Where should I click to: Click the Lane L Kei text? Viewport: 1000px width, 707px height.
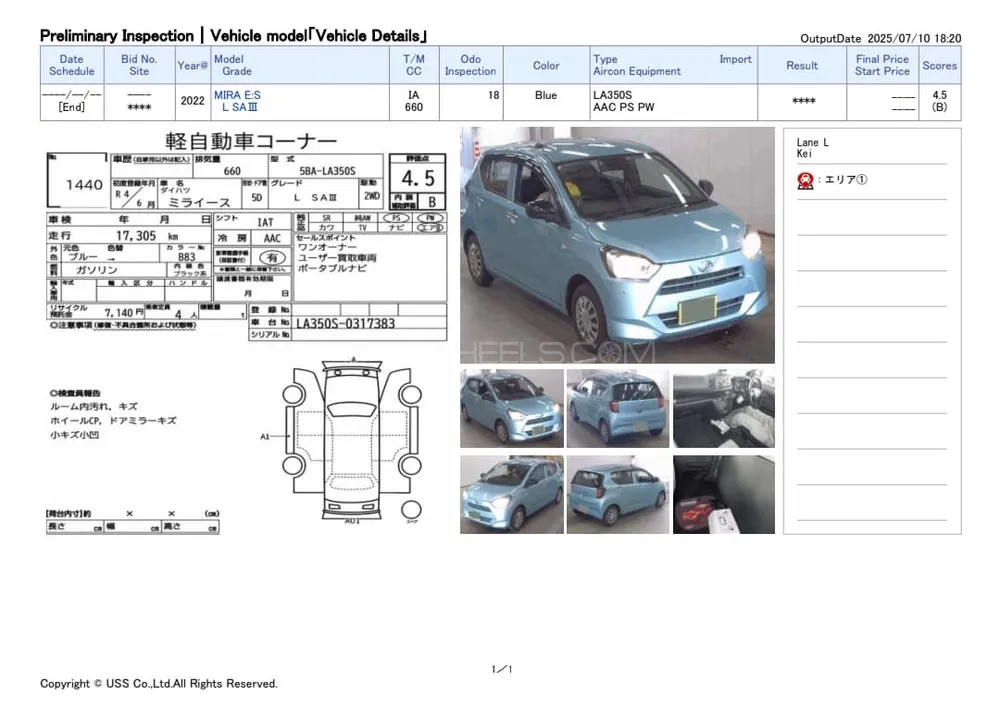(812, 148)
